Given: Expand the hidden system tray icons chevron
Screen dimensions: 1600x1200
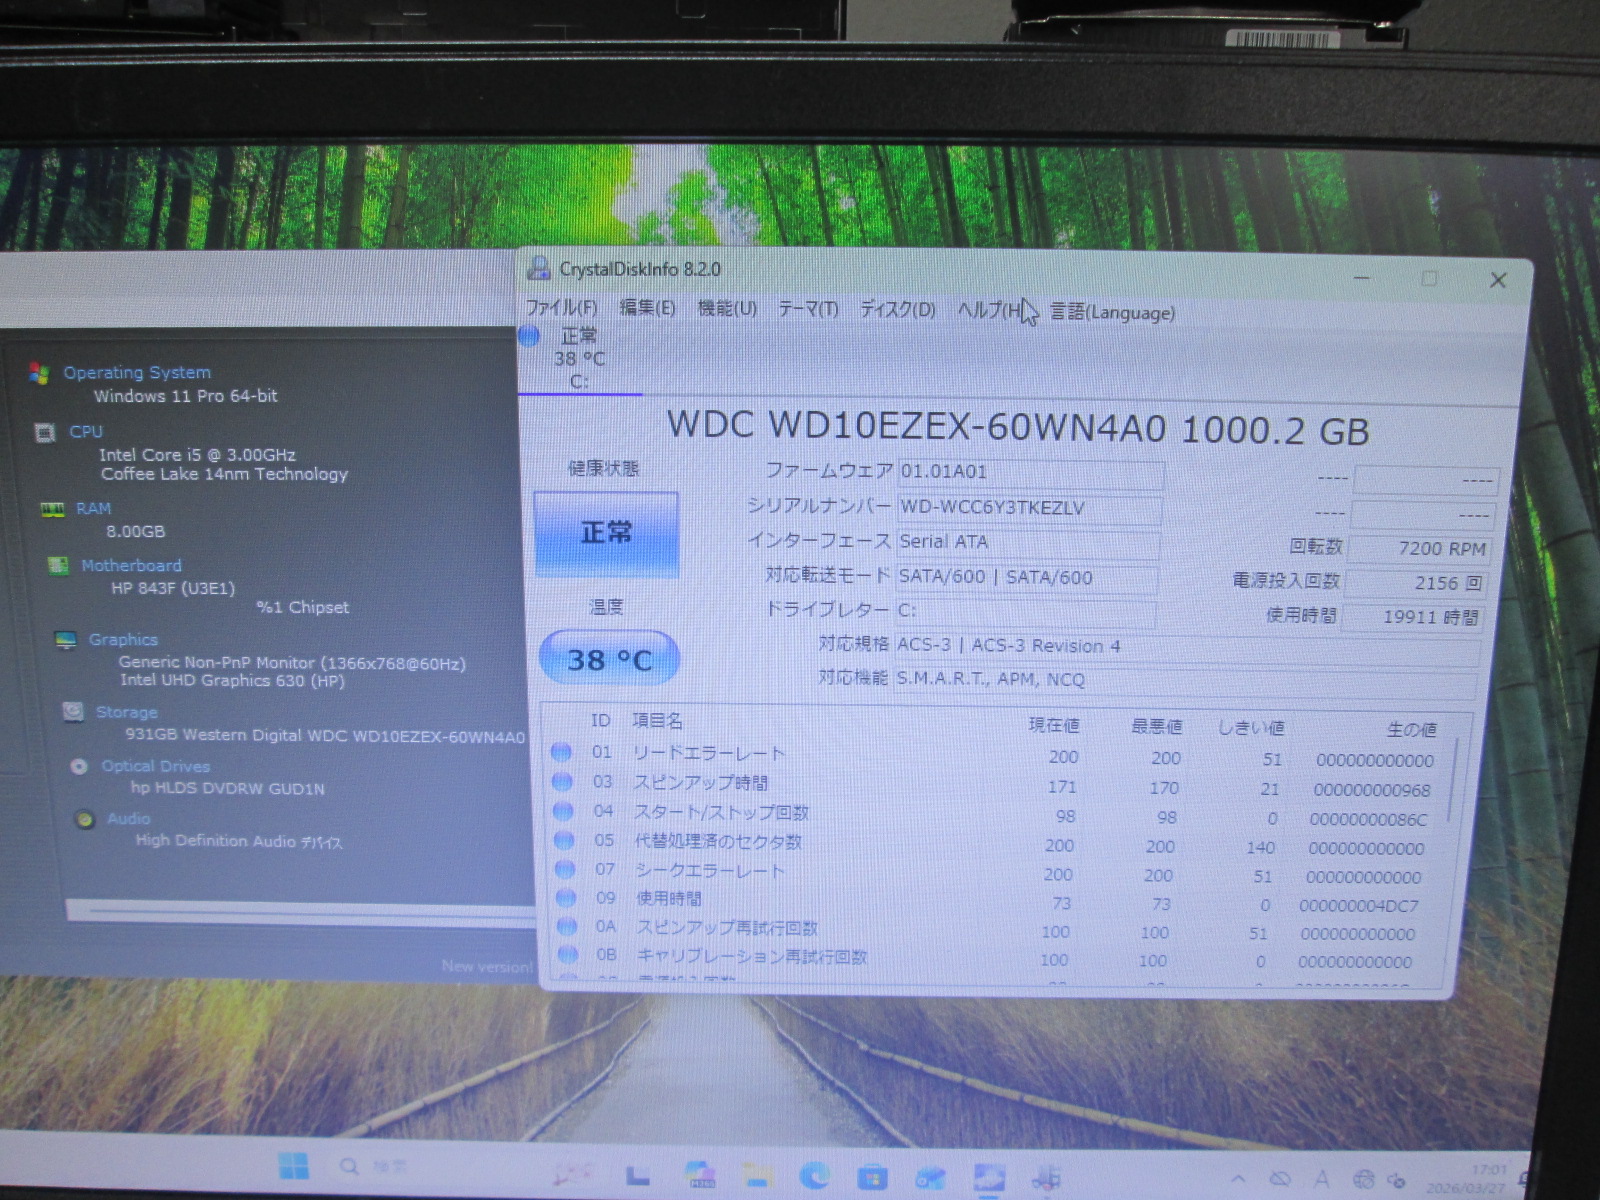Looking at the screenshot, I should (1238, 1179).
